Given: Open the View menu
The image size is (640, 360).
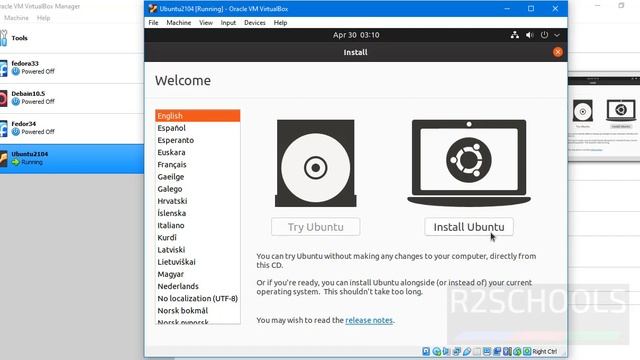Looking at the screenshot, I should pyautogui.click(x=206, y=23).
